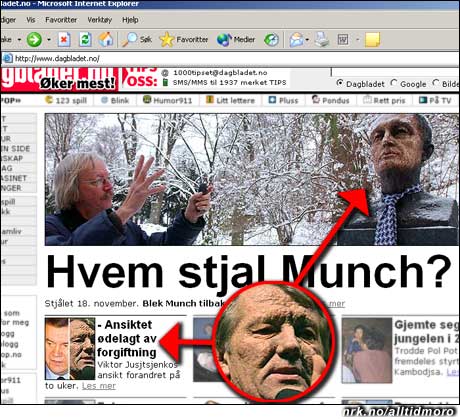Open the Verktøy menu
The image size is (460, 419).
click(100, 20)
